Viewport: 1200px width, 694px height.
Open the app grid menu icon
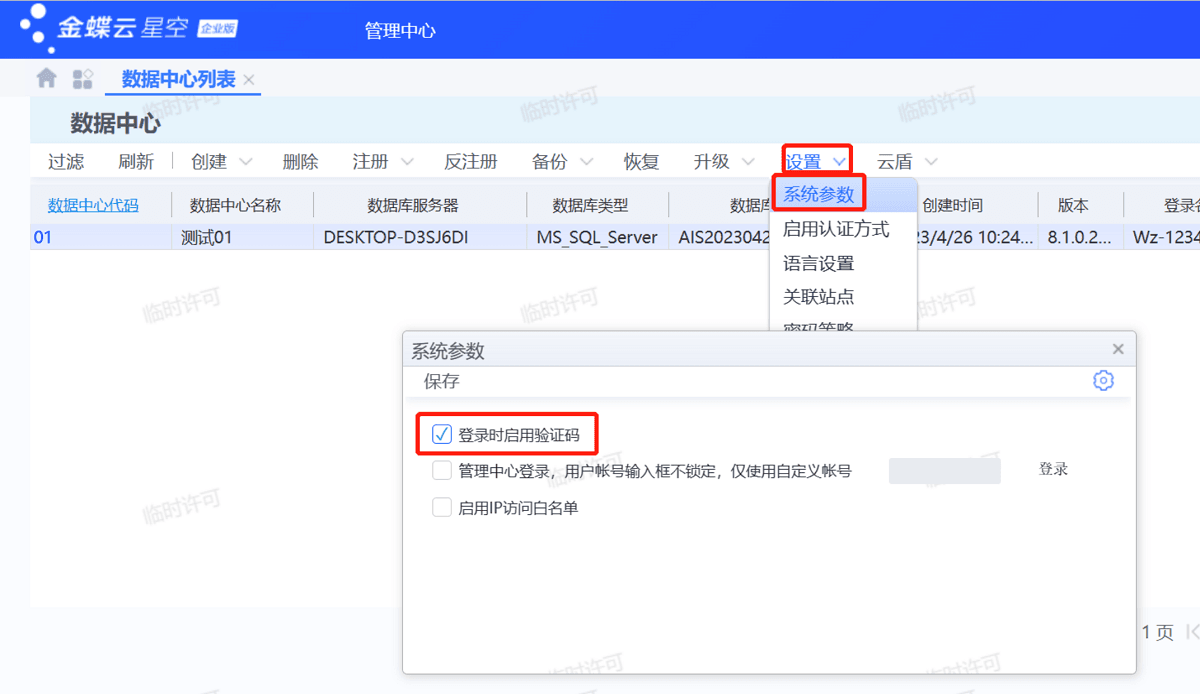[x=82, y=79]
